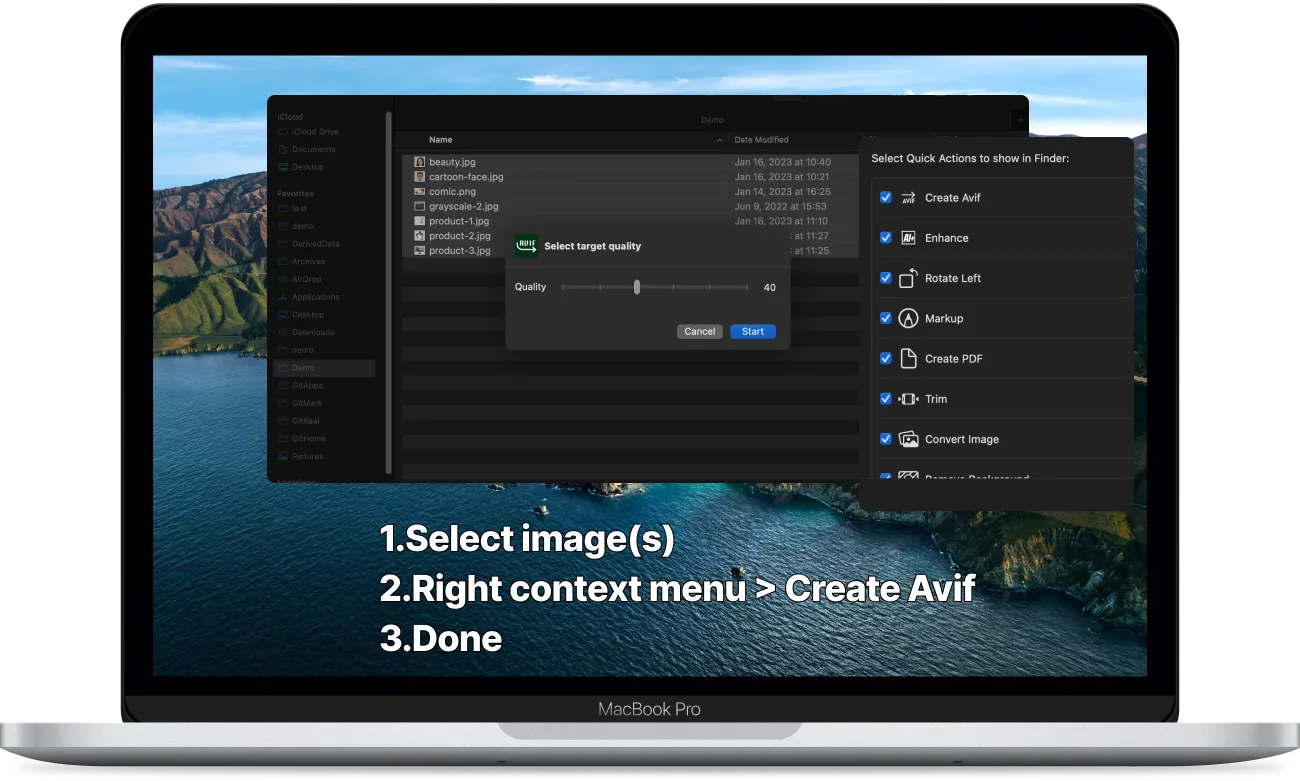The height and width of the screenshot is (781, 1300).
Task: Open the GitApps folder in the sidebar
Action: pos(300,385)
